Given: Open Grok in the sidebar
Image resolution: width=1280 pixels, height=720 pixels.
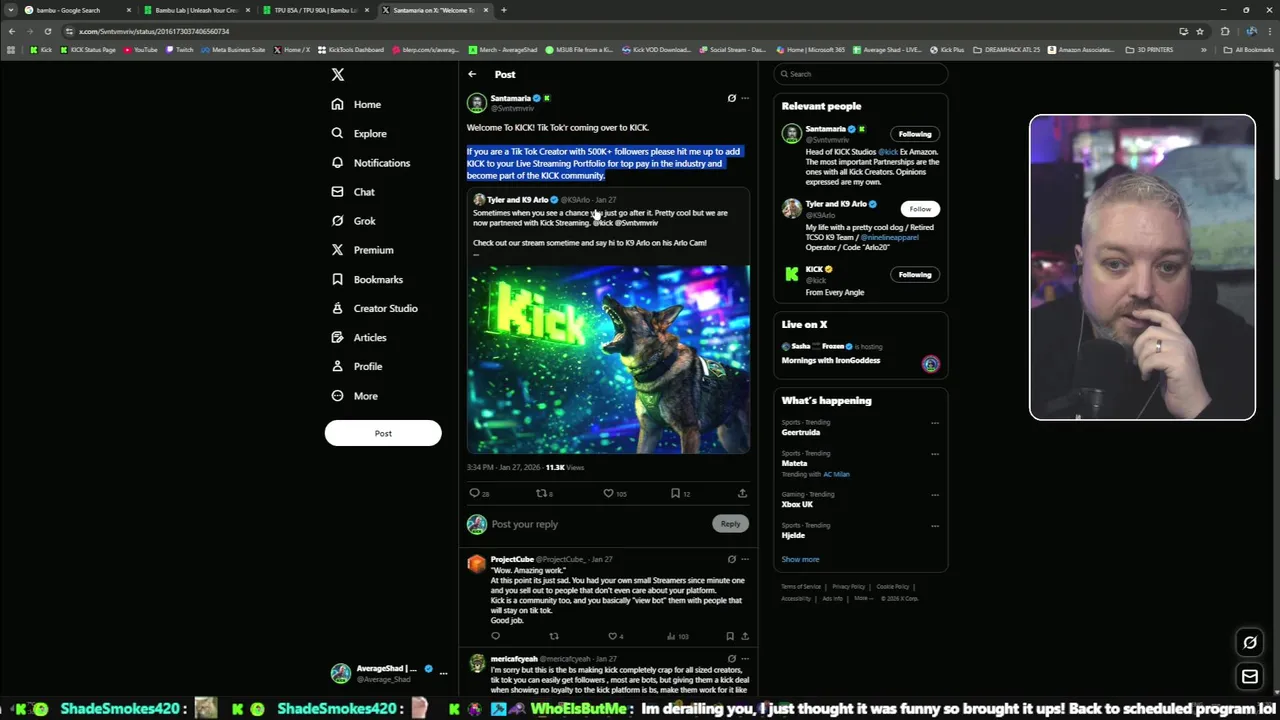Looking at the screenshot, I should pyautogui.click(x=353, y=221).
